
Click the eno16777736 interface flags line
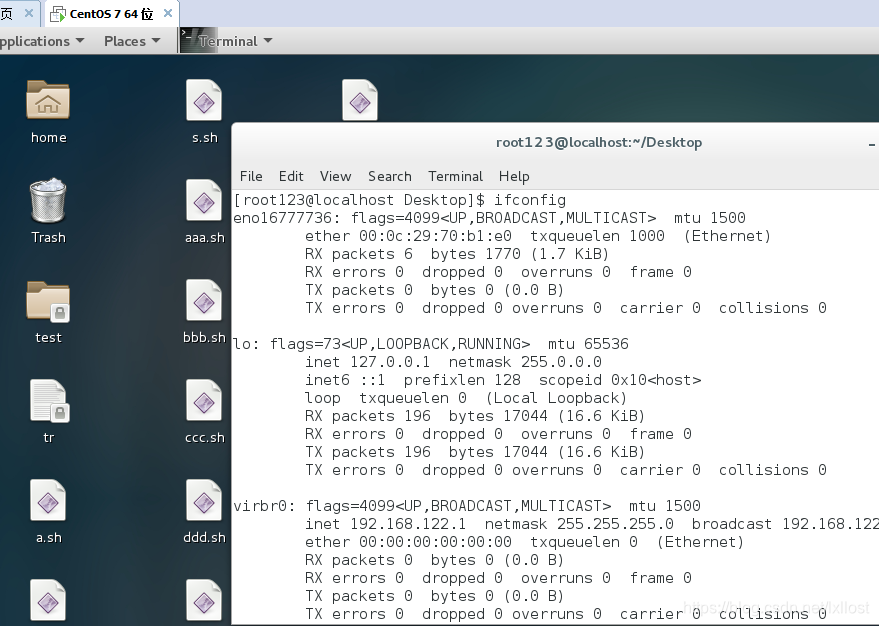click(489, 218)
